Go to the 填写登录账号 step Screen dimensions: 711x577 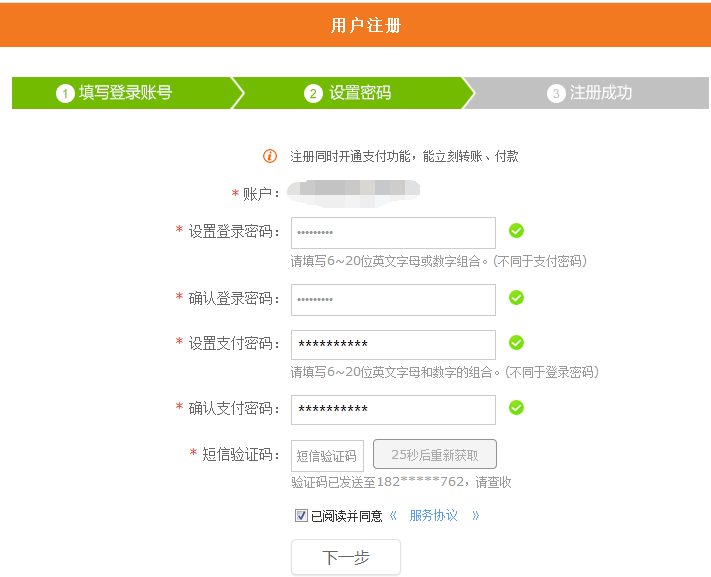pos(115,93)
